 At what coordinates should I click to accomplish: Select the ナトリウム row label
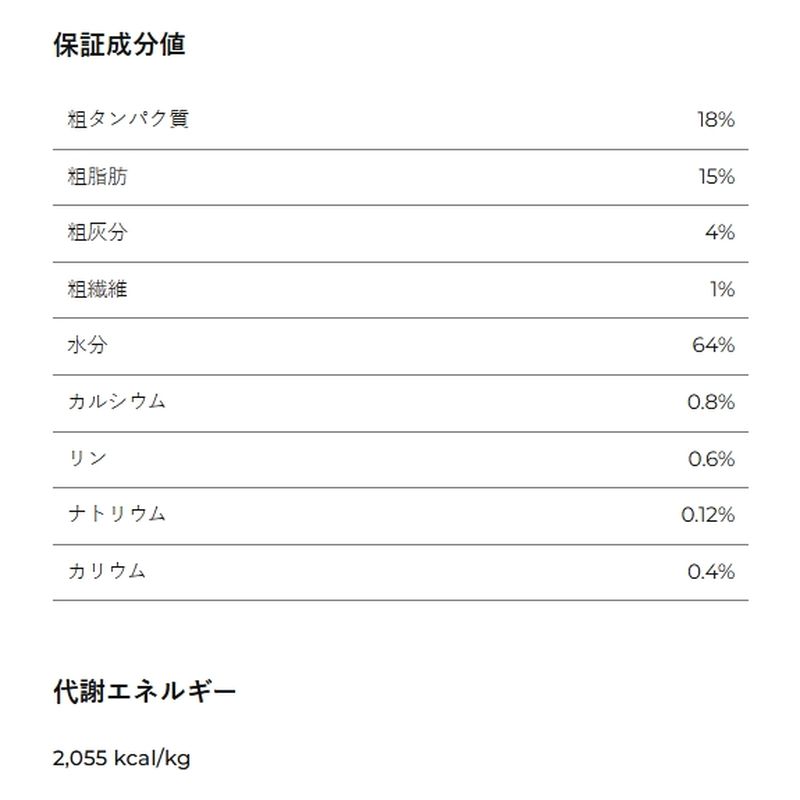coord(117,514)
